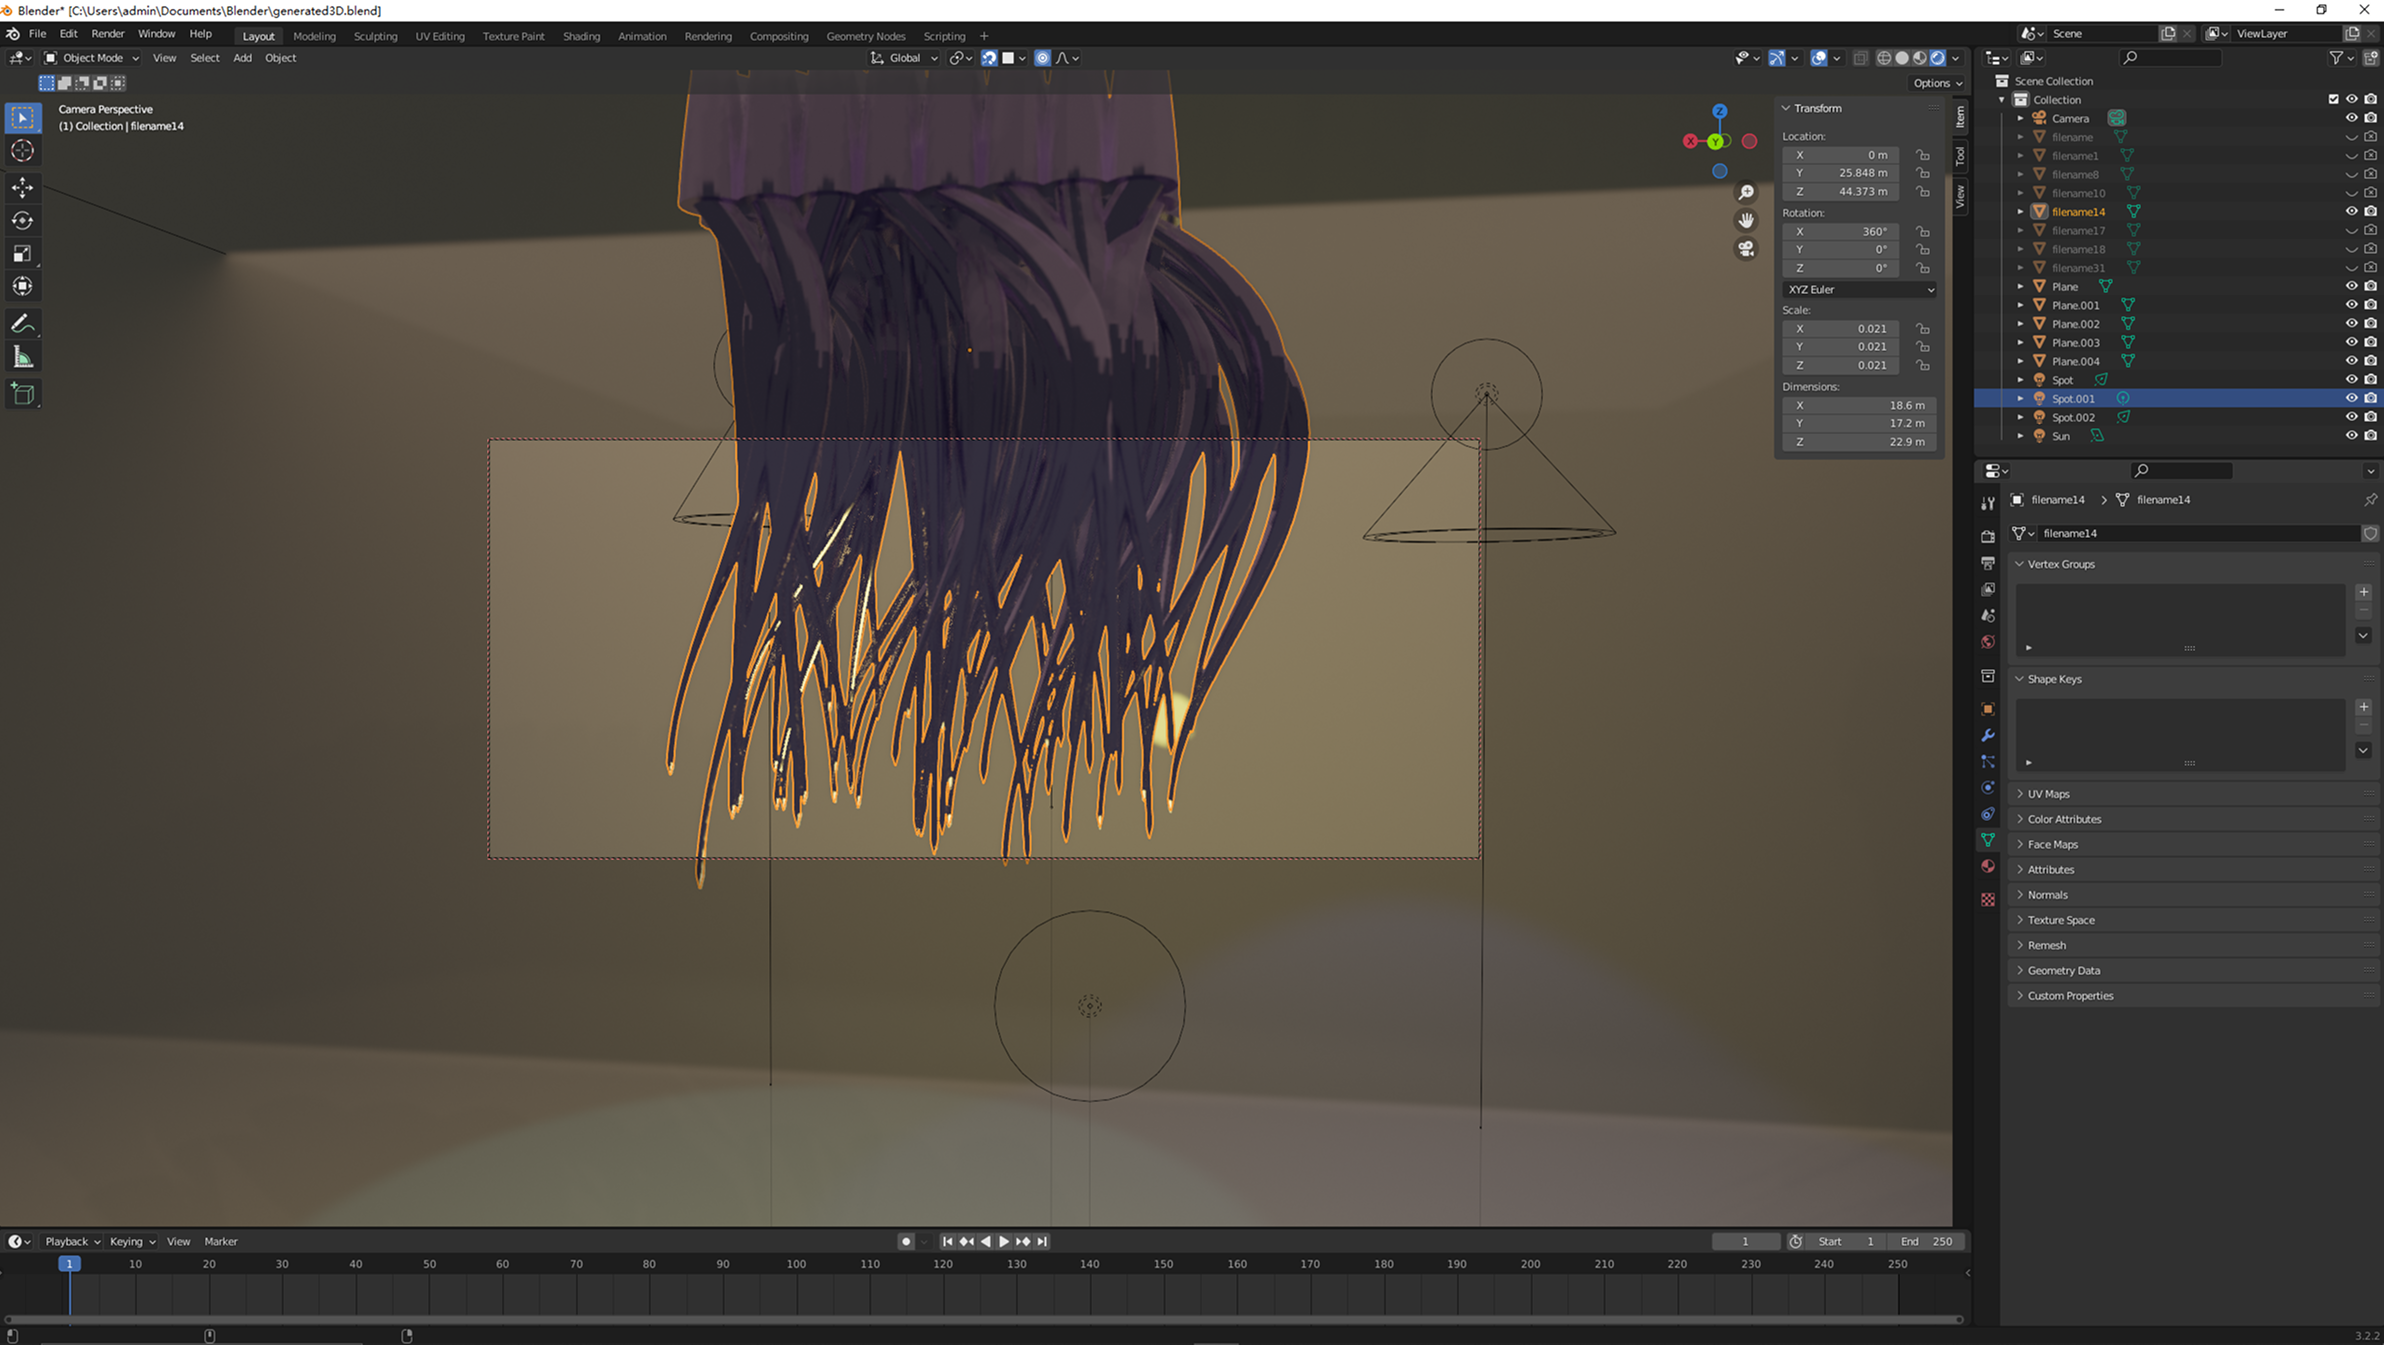Click the Options button in viewport header
The width and height of the screenshot is (2385, 1346).
pyautogui.click(x=1936, y=83)
